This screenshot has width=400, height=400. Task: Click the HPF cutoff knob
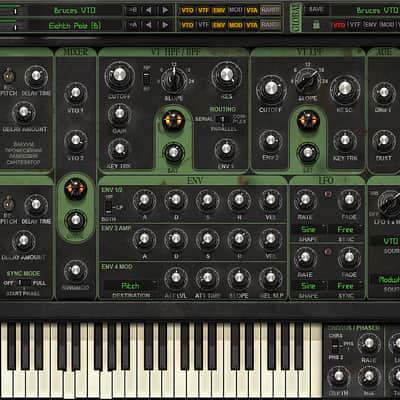[119, 75]
